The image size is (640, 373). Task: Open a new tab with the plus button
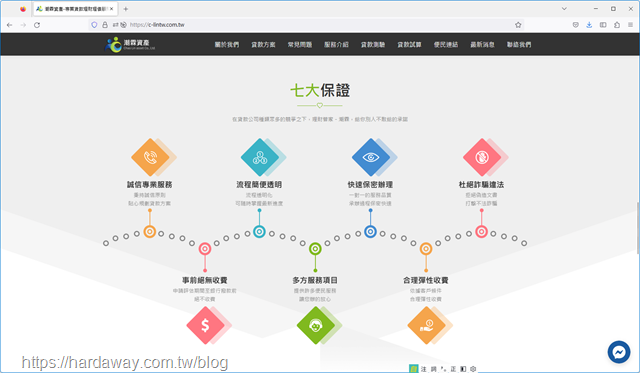coord(126,9)
